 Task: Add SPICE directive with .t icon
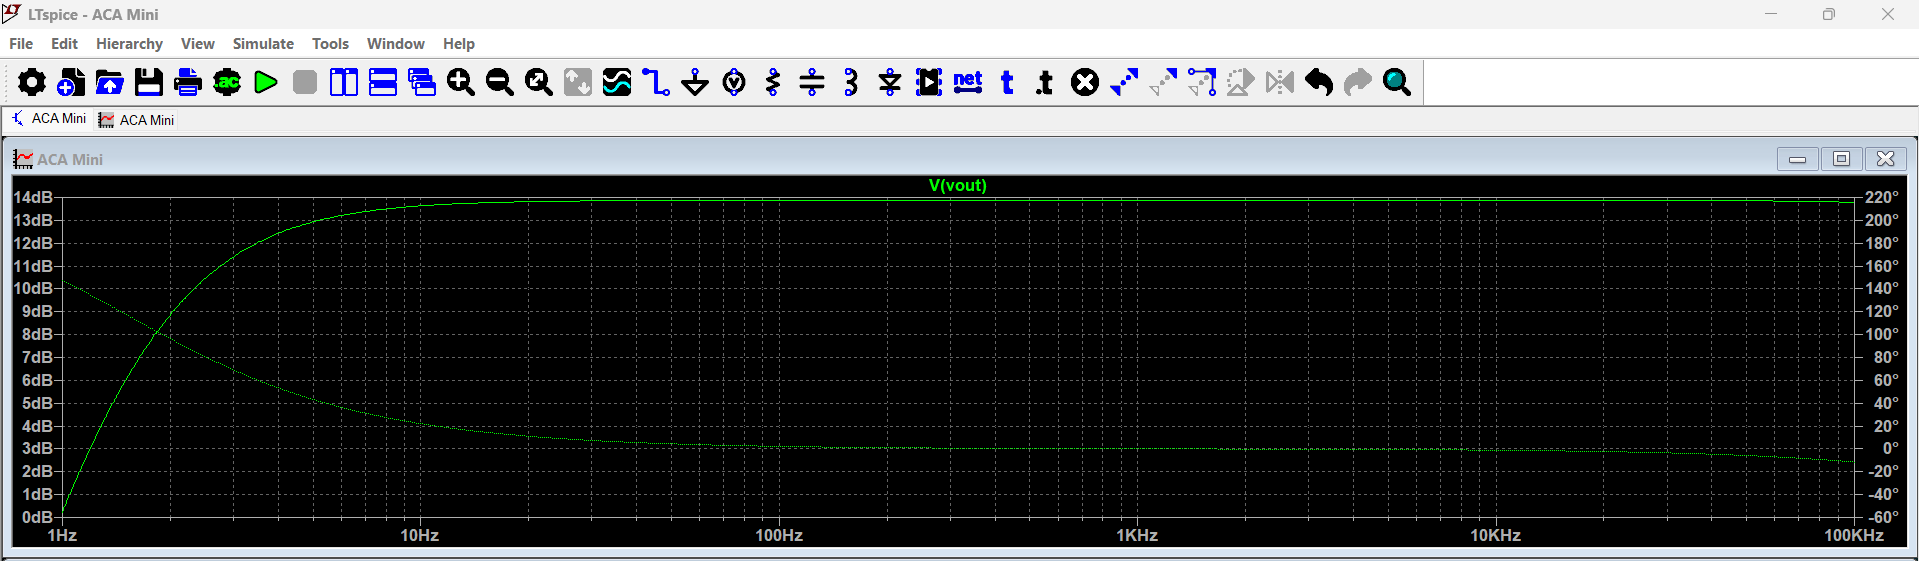pyautogui.click(x=1045, y=82)
